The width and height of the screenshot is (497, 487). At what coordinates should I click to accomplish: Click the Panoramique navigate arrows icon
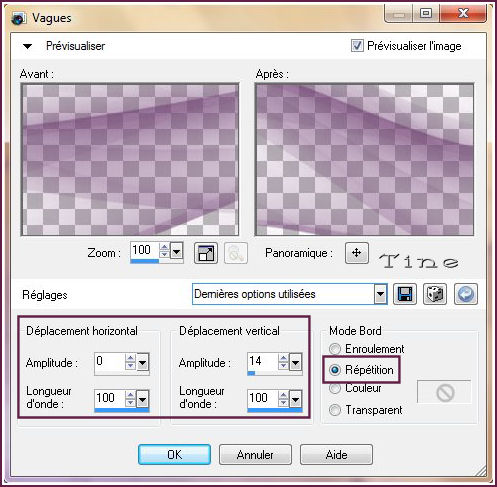click(x=357, y=253)
